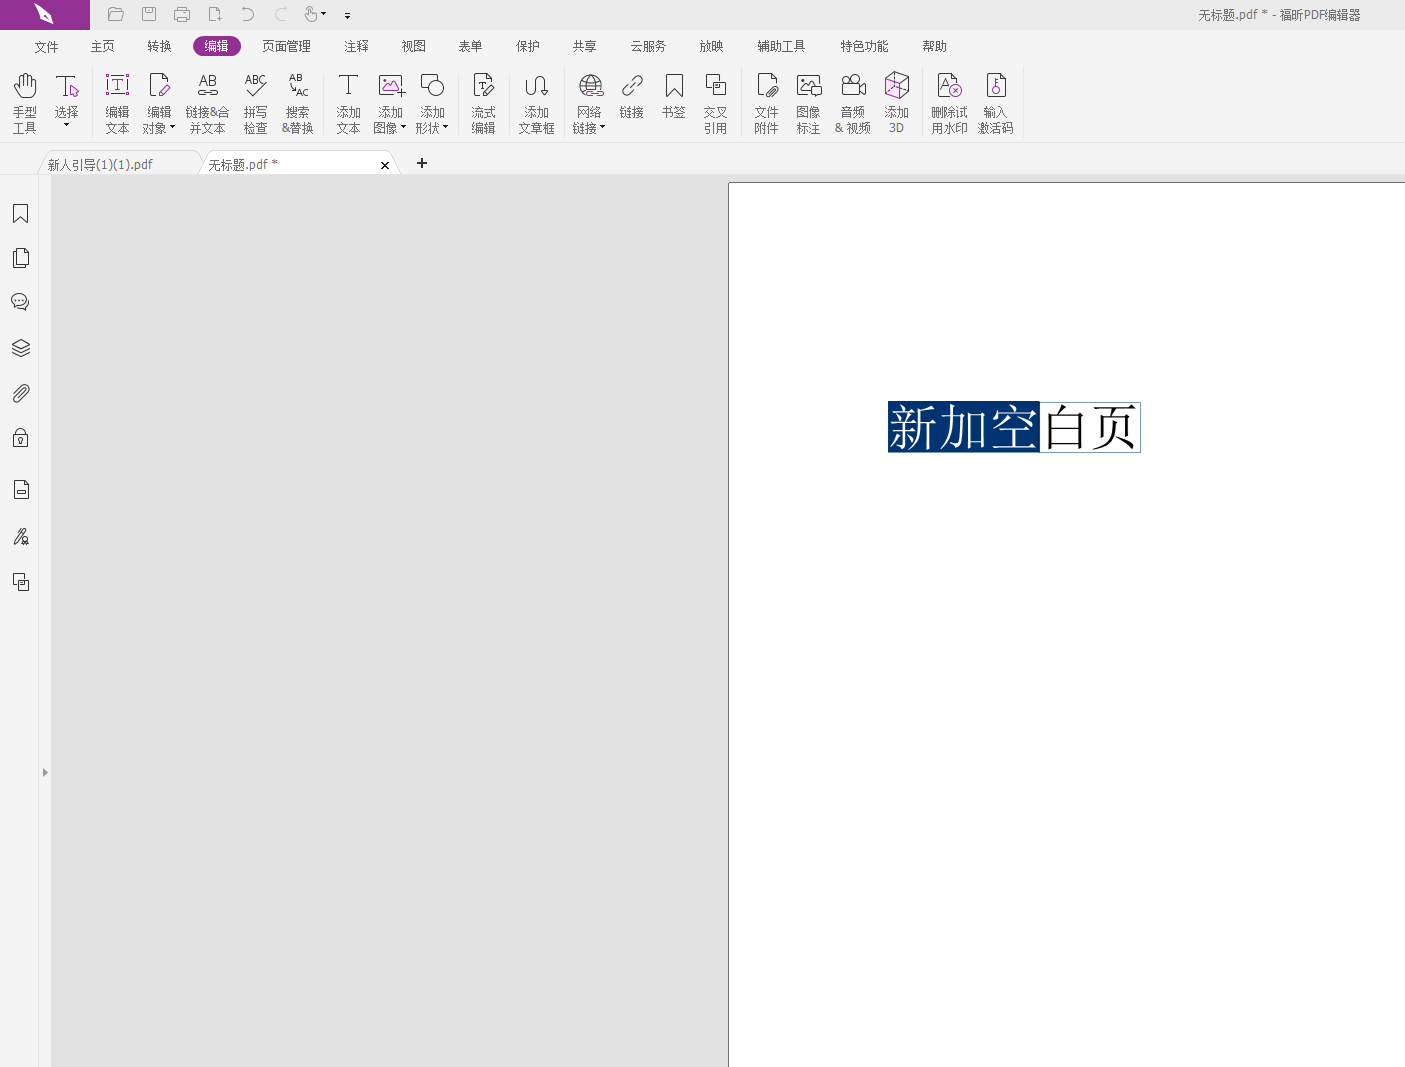
Task: Open the 页面管理 ribbon menu
Action: click(286, 46)
